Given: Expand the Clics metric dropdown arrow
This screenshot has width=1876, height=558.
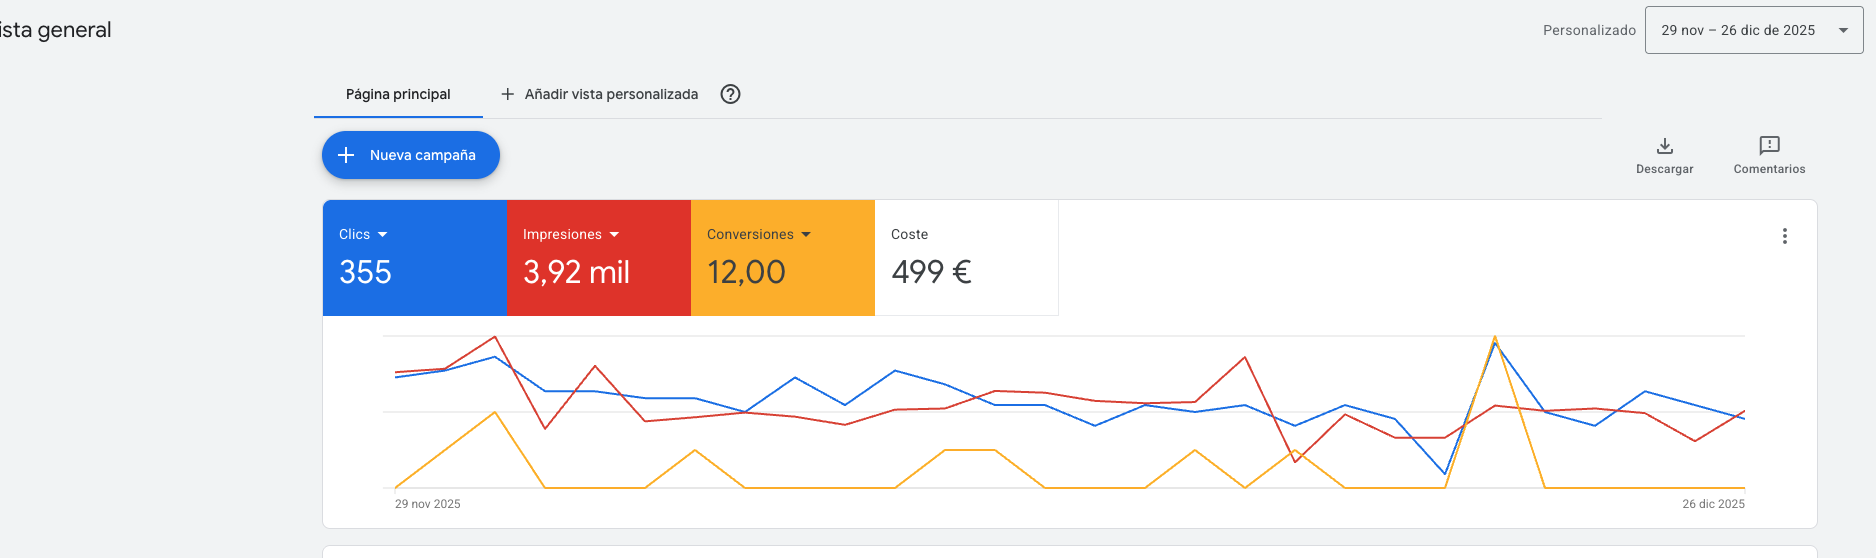Looking at the screenshot, I should [x=383, y=235].
